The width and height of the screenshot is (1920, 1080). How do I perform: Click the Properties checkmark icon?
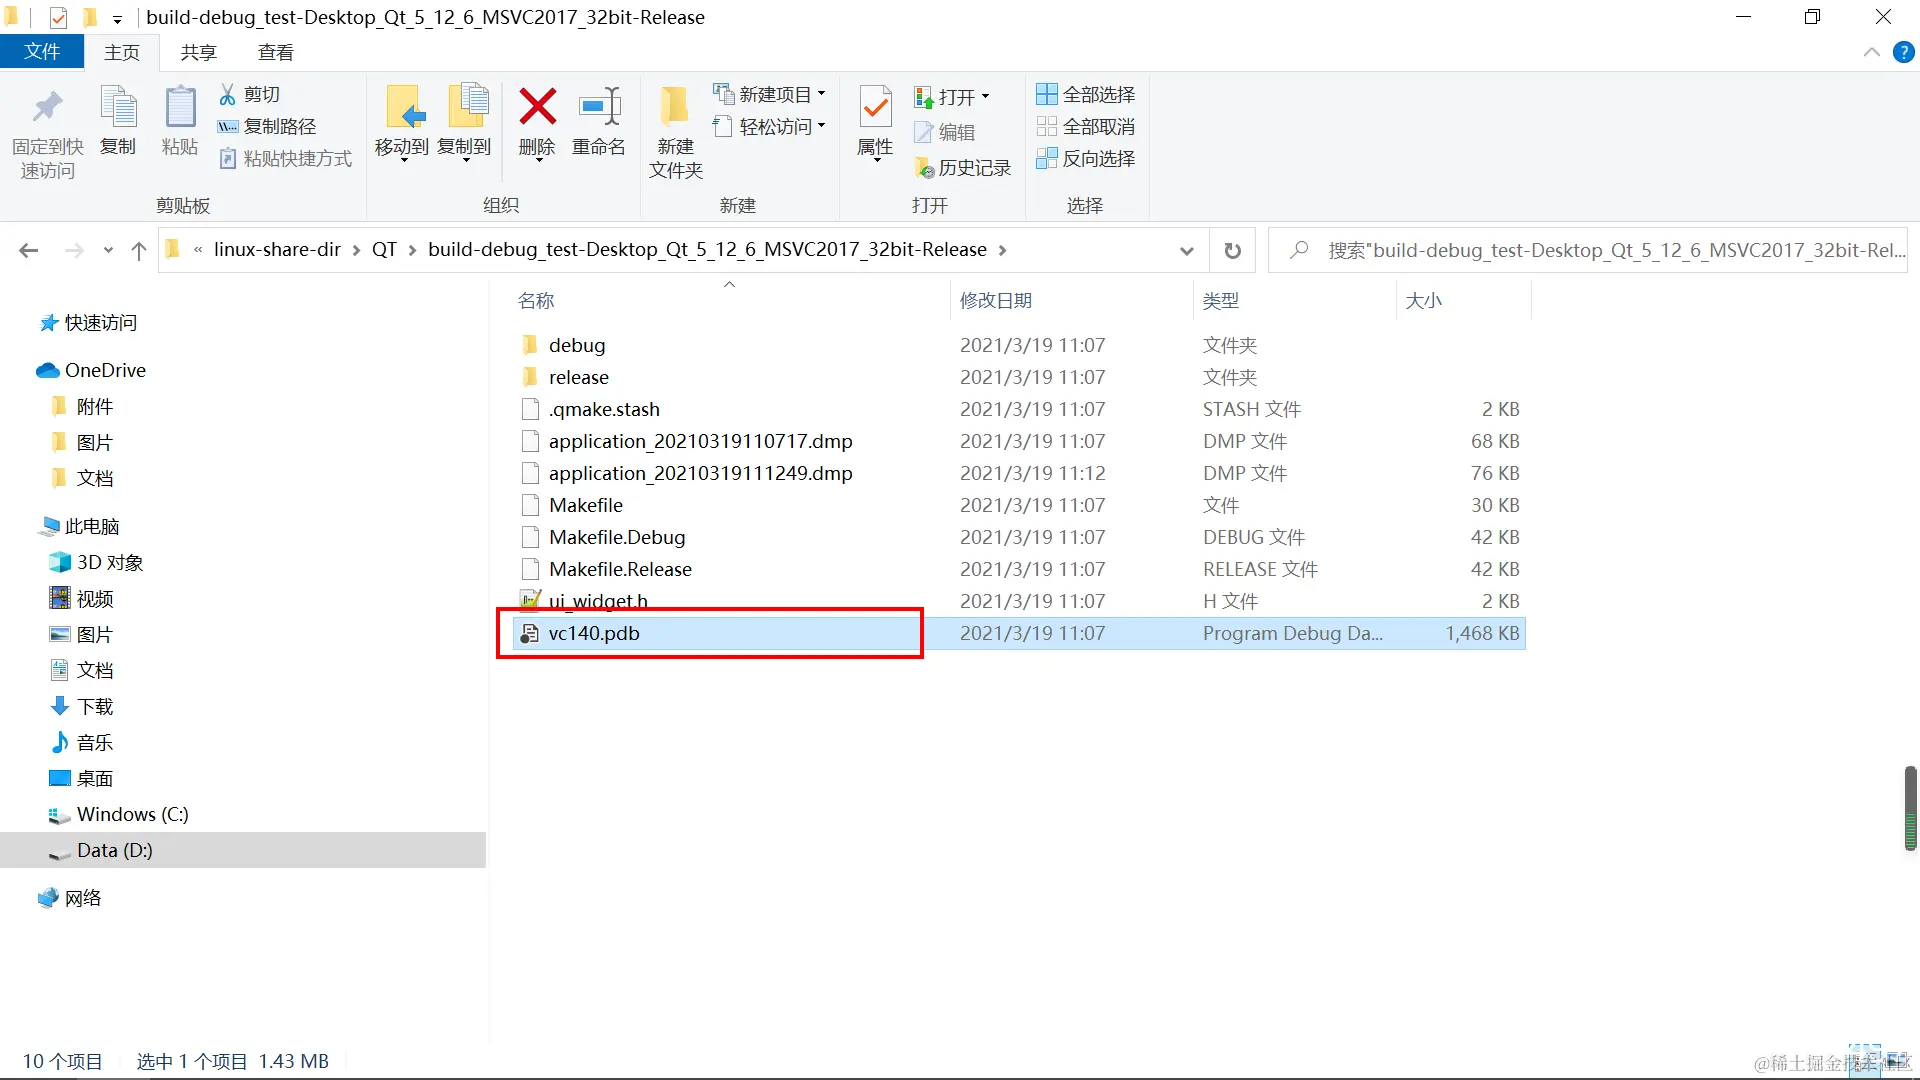(x=875, y=108)
